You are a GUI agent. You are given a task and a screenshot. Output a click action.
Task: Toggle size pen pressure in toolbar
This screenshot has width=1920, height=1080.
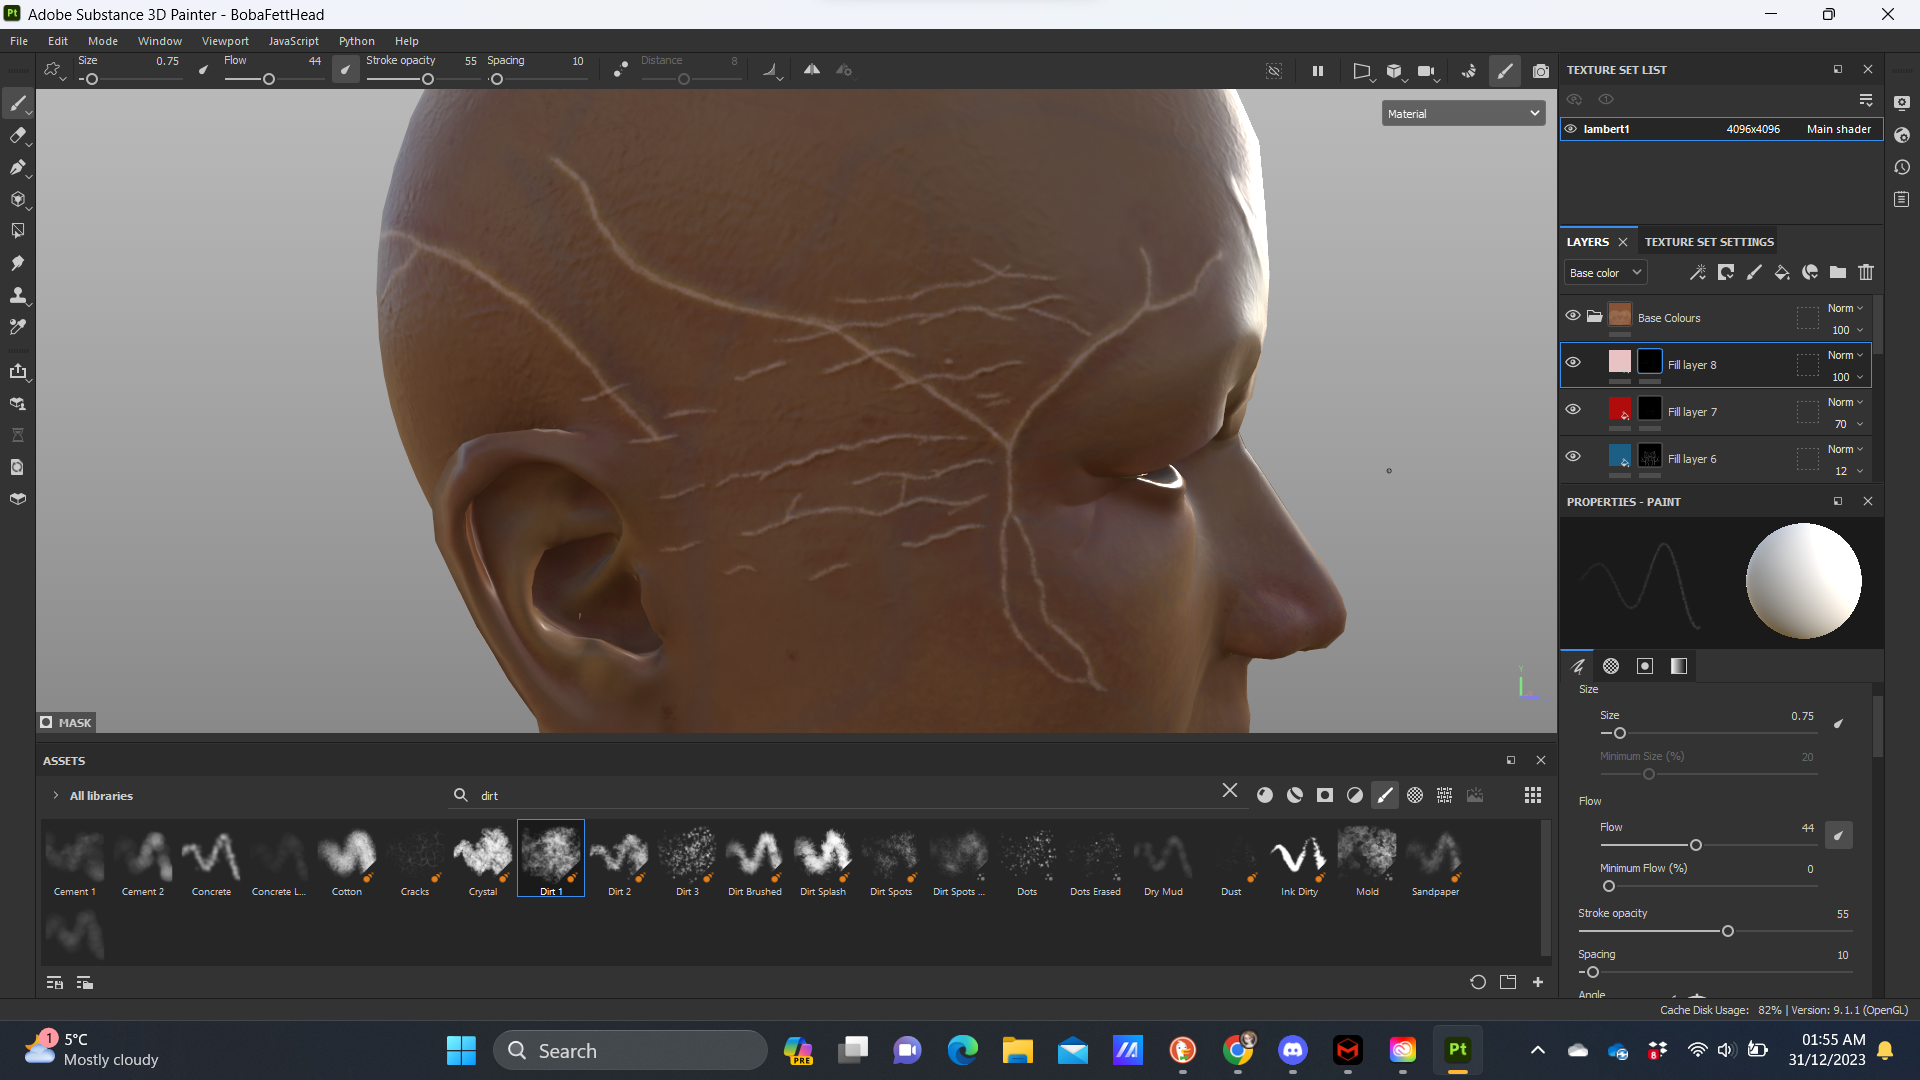(204, 70)
